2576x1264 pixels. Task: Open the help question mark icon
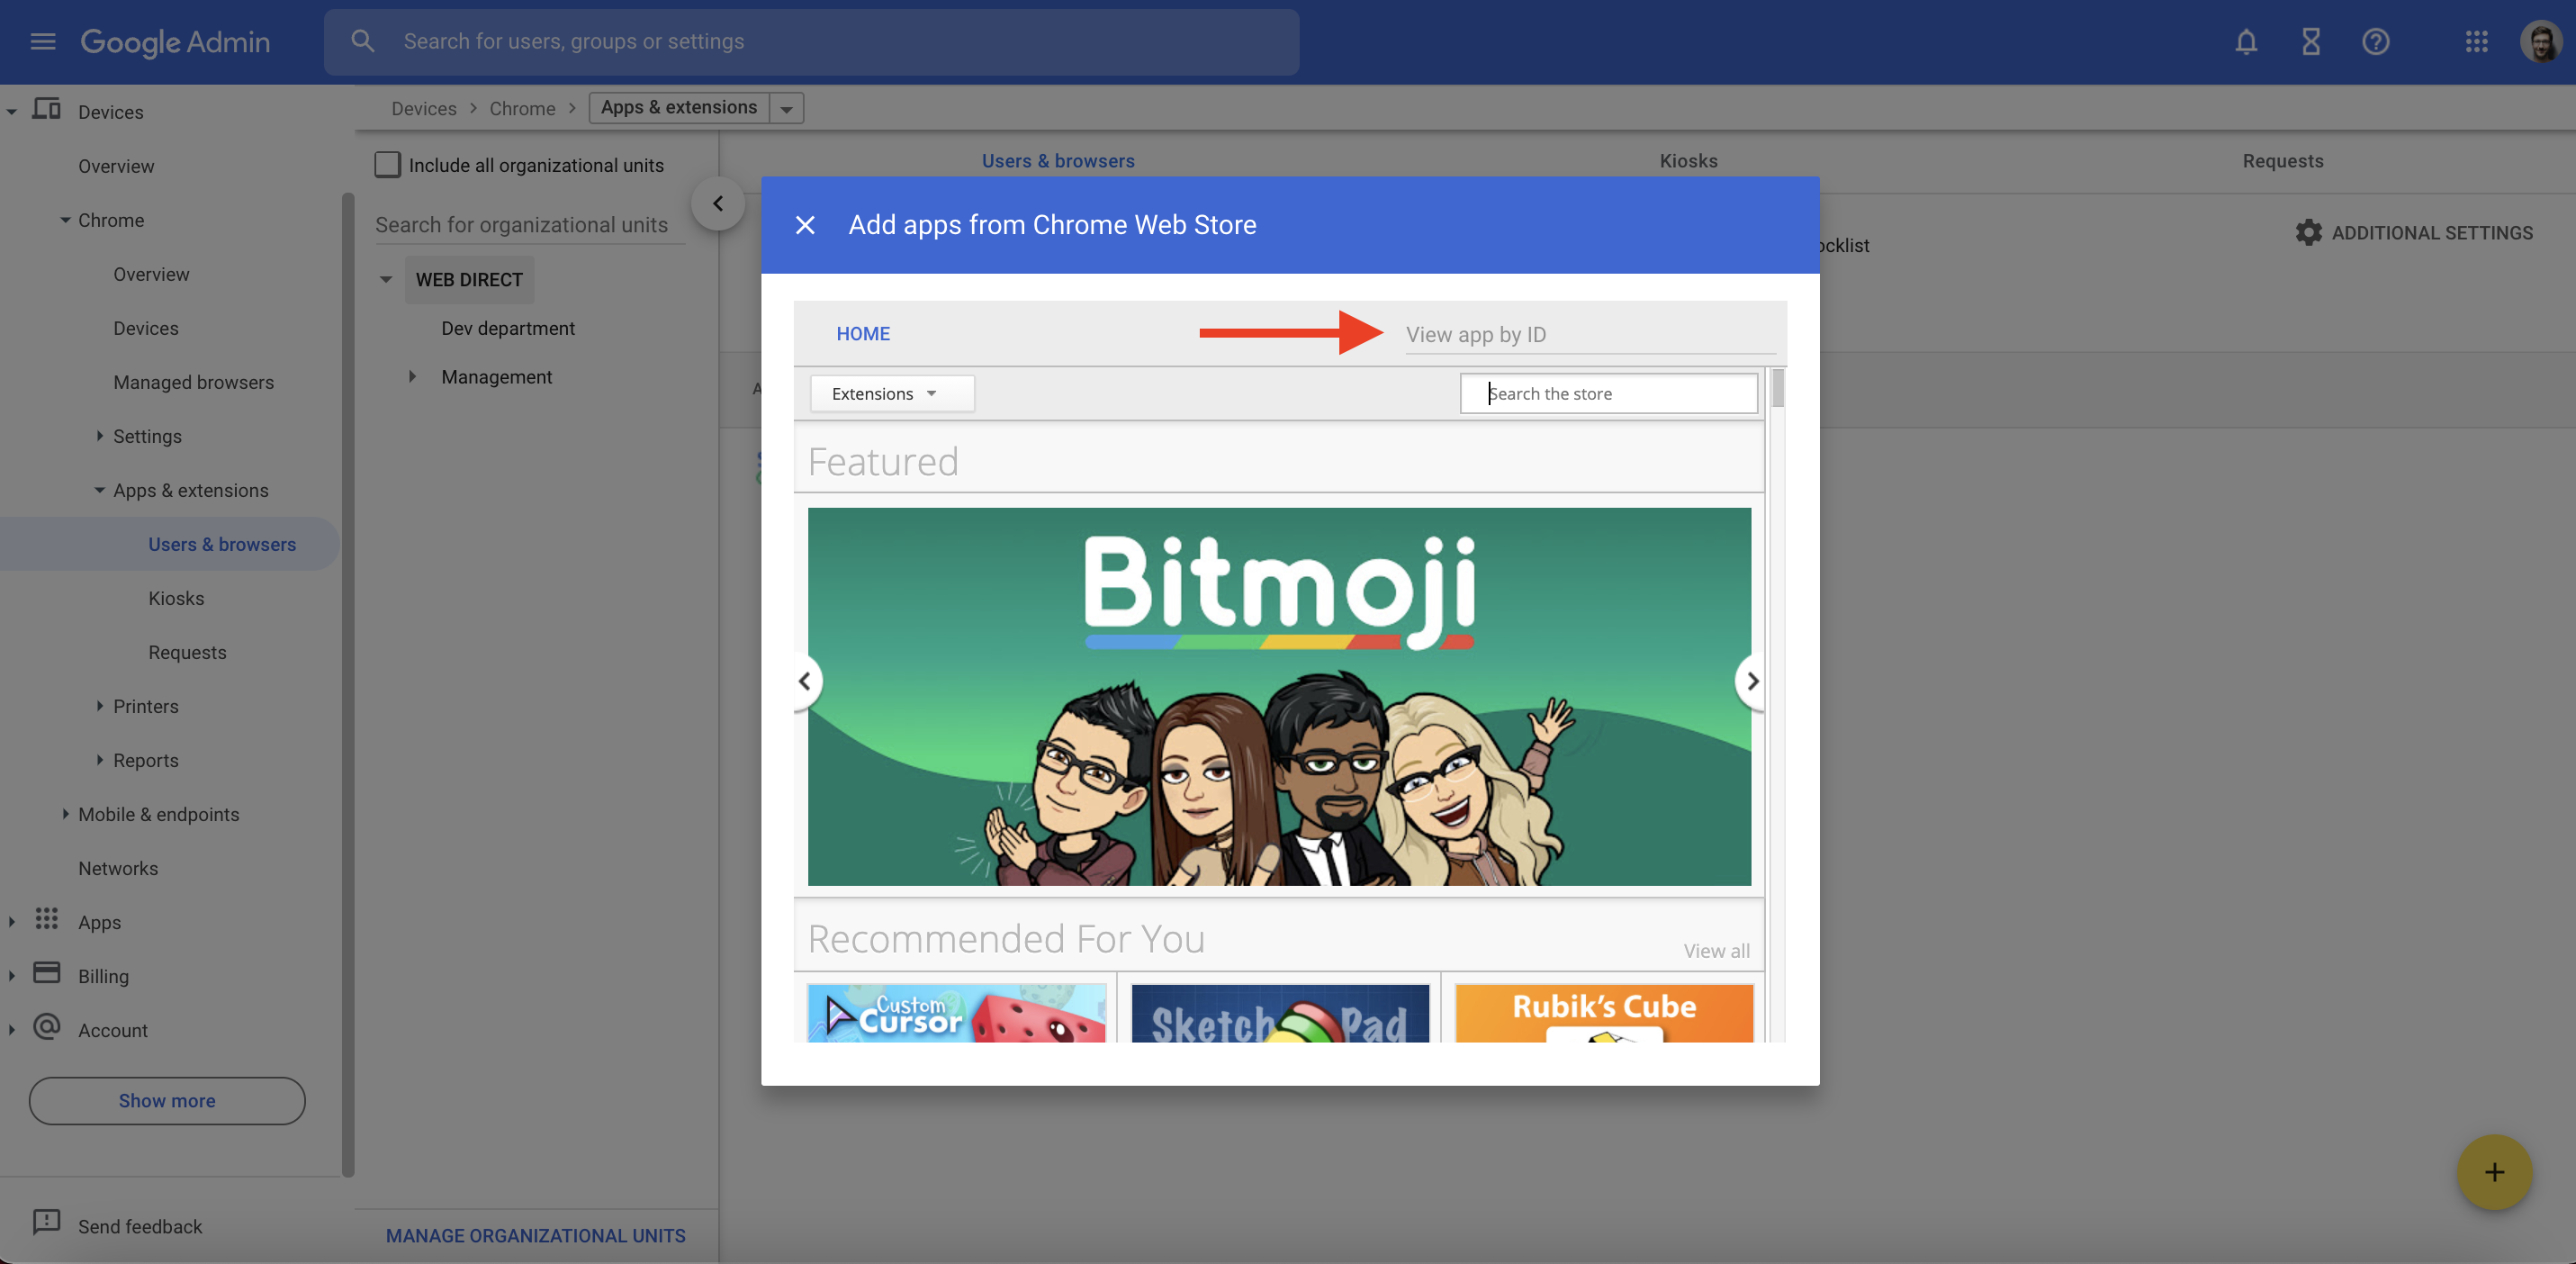point(2375,41)
